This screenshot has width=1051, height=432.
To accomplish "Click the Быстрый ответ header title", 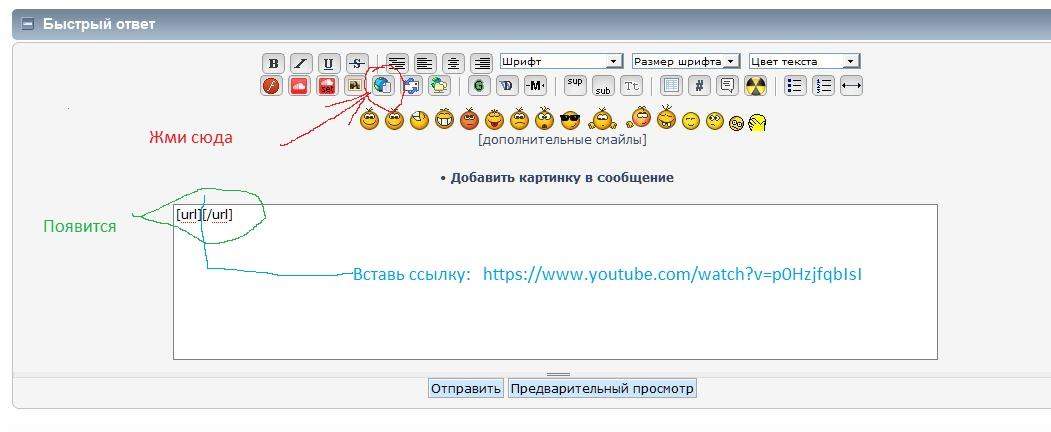I will (99, 25).
